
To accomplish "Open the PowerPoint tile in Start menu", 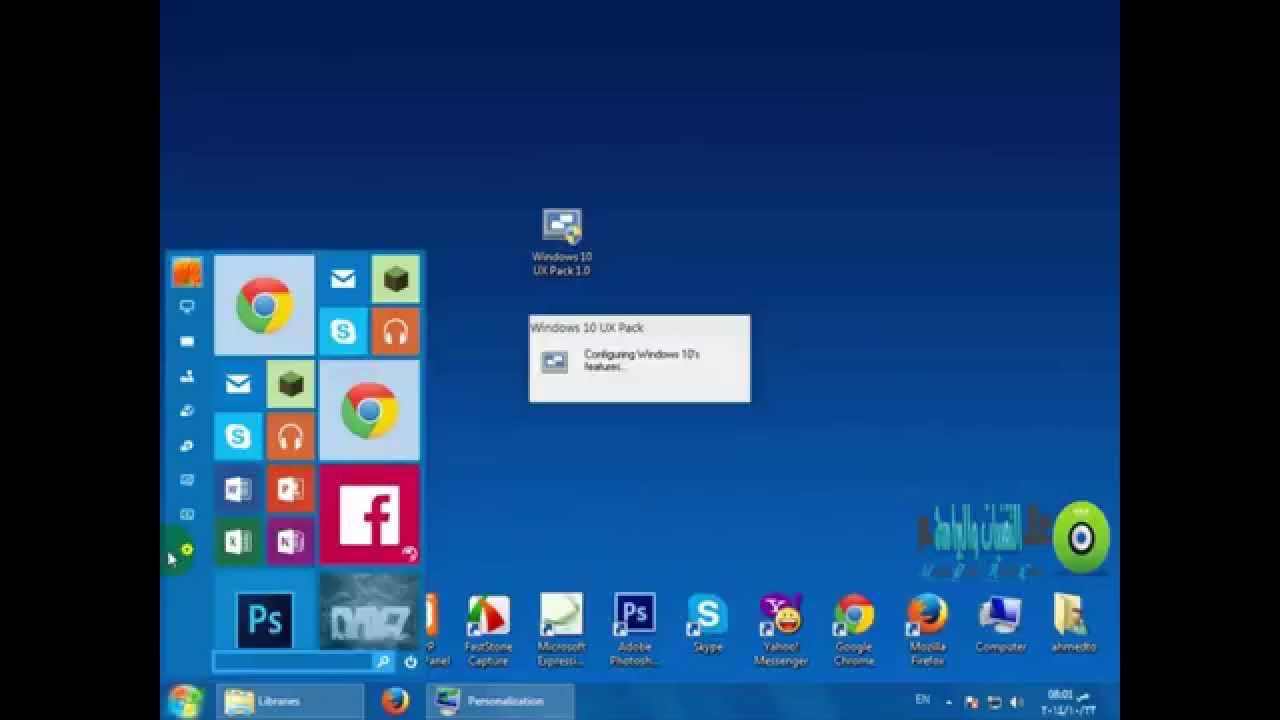I will (291, 489).
